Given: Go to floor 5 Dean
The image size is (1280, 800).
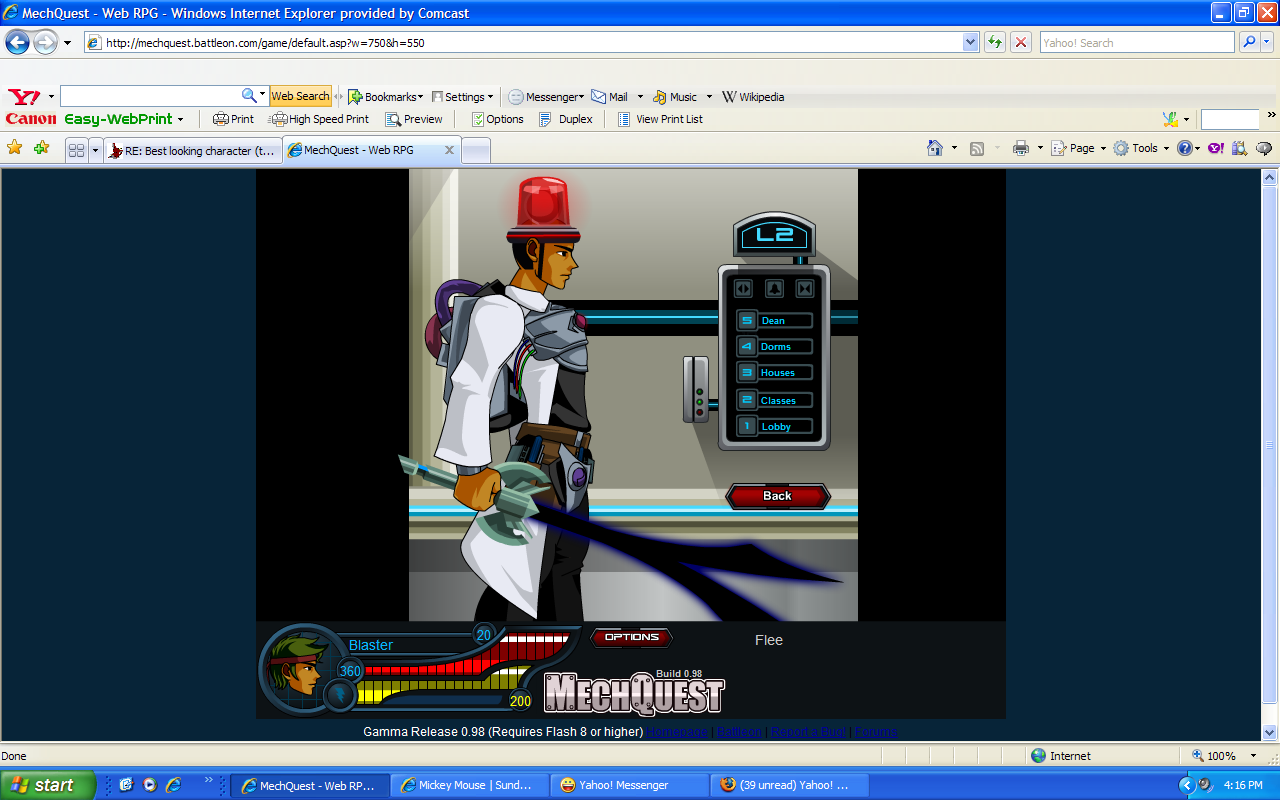Looking at the screenshot, I should [775, 320].
